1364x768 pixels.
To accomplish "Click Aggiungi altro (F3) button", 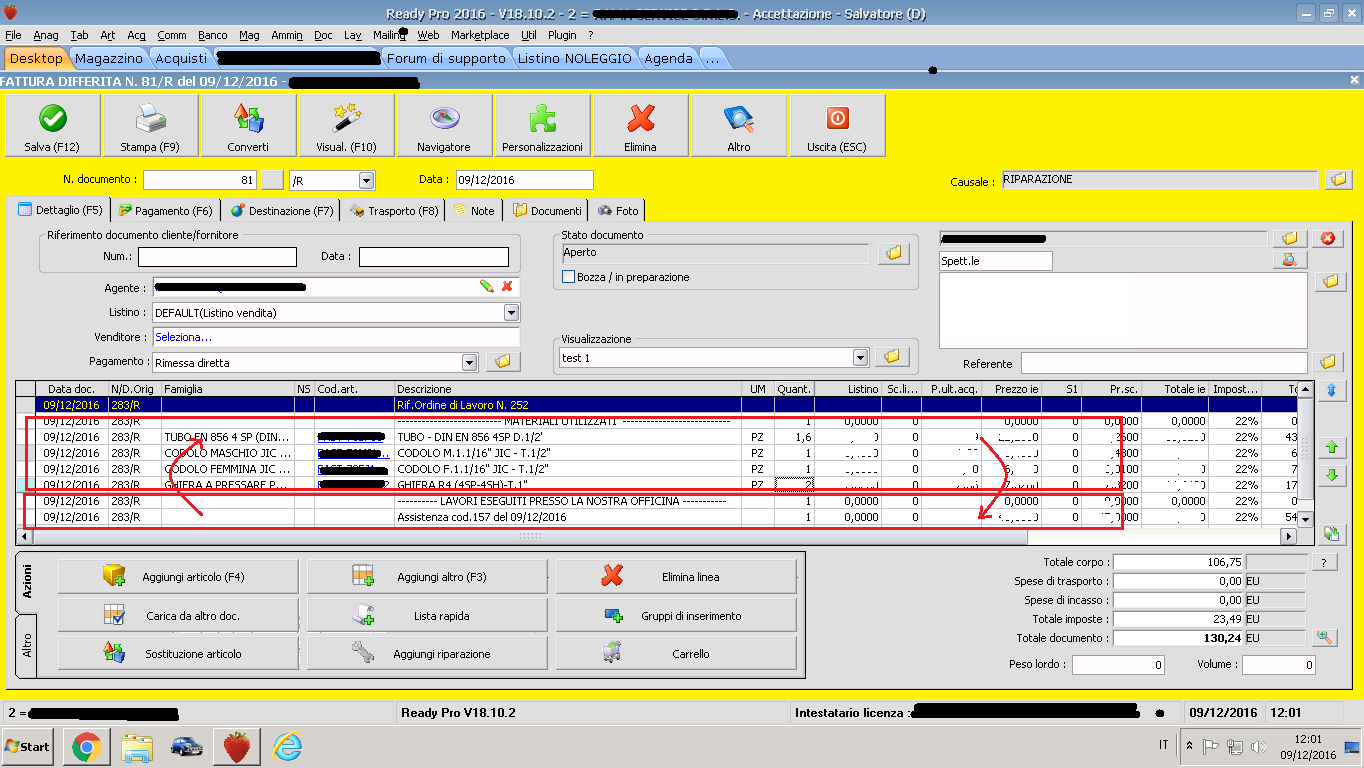I will tap(427, 577).
